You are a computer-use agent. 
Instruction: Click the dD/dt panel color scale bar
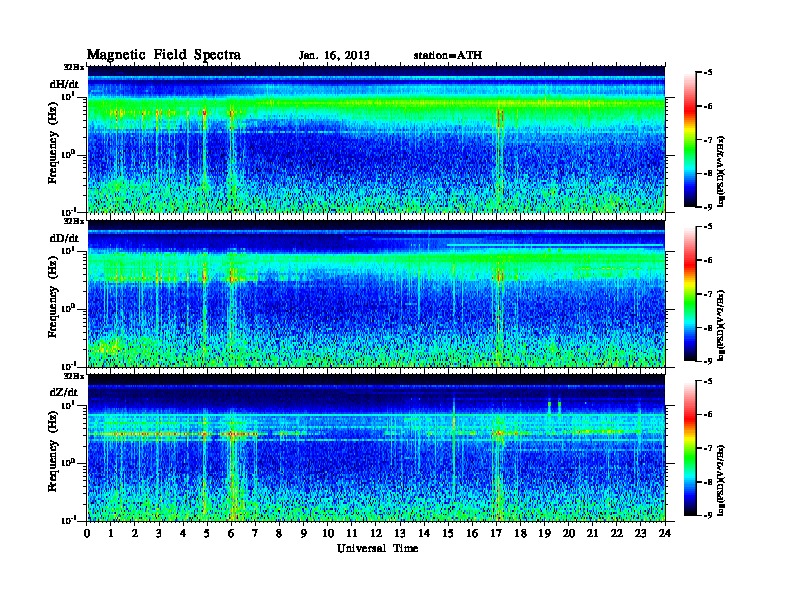tap(690, 294)
